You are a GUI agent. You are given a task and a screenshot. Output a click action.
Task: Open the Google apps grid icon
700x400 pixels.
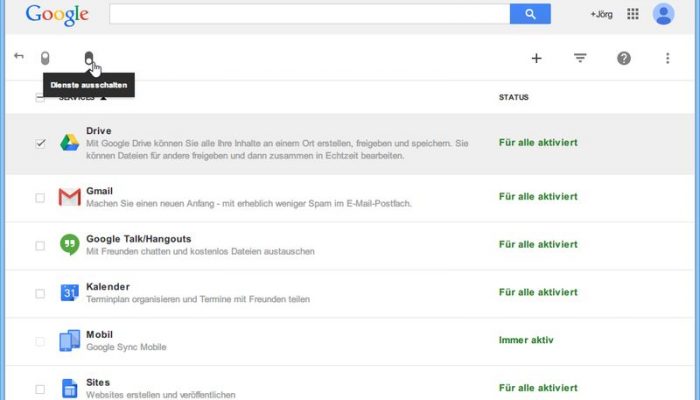click(633, 14)
